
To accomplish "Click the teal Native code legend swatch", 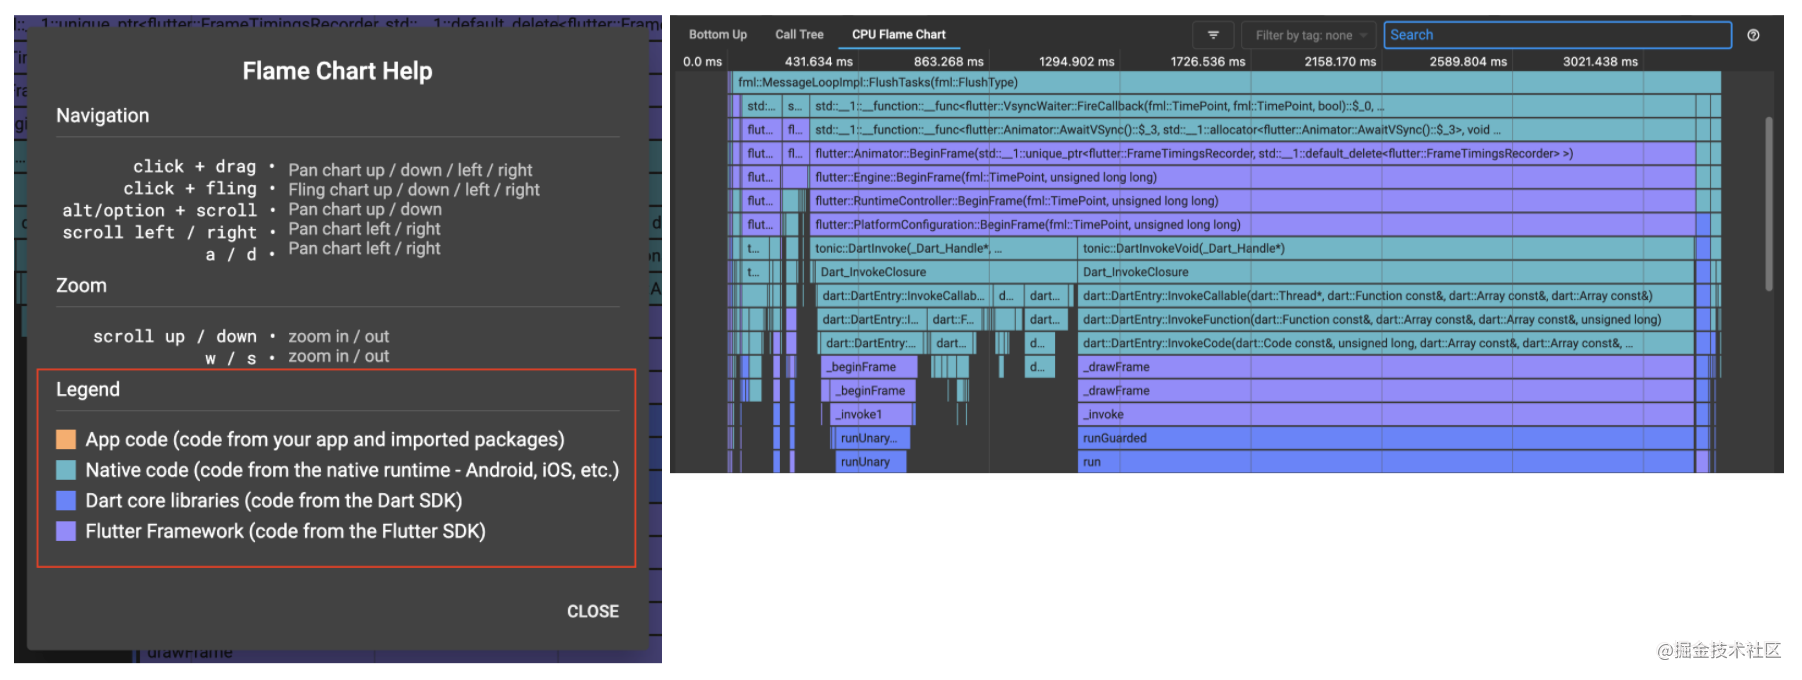I will (x=66, y=470).
